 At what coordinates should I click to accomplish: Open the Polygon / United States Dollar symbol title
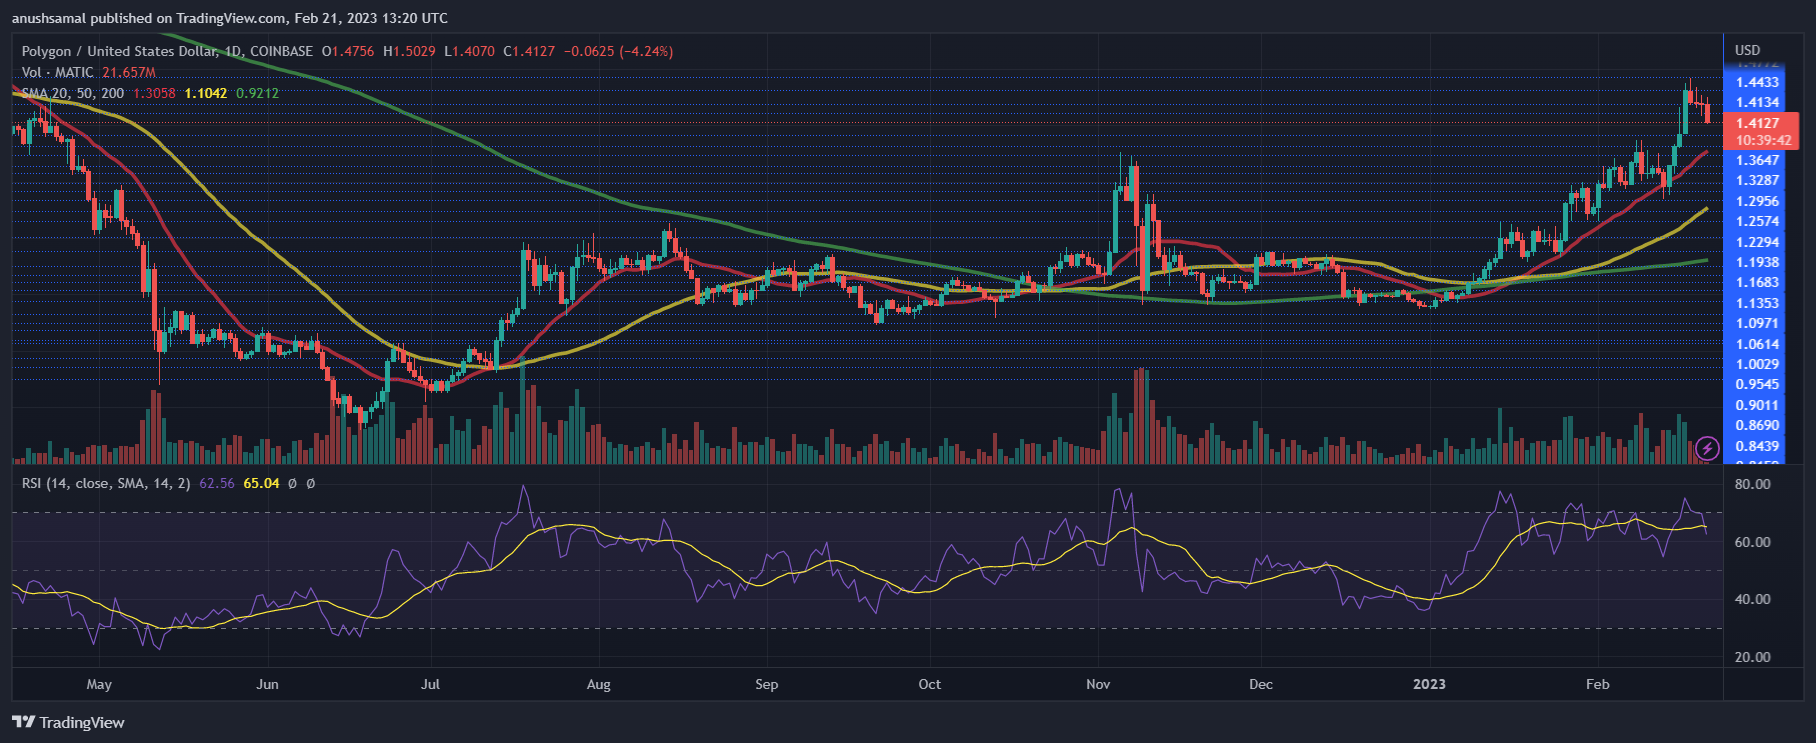point(118,51)
